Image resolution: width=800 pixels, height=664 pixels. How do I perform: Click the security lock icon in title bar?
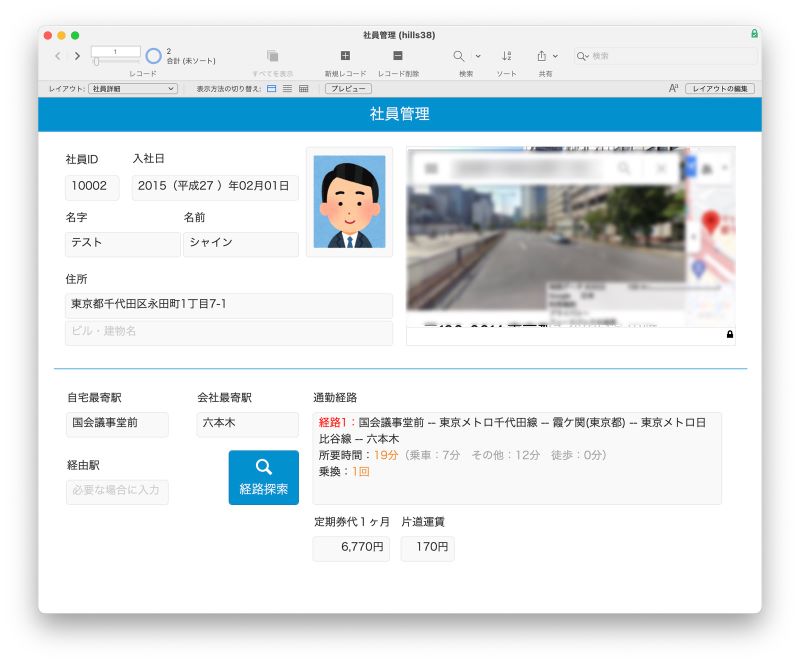click(754, 34)
